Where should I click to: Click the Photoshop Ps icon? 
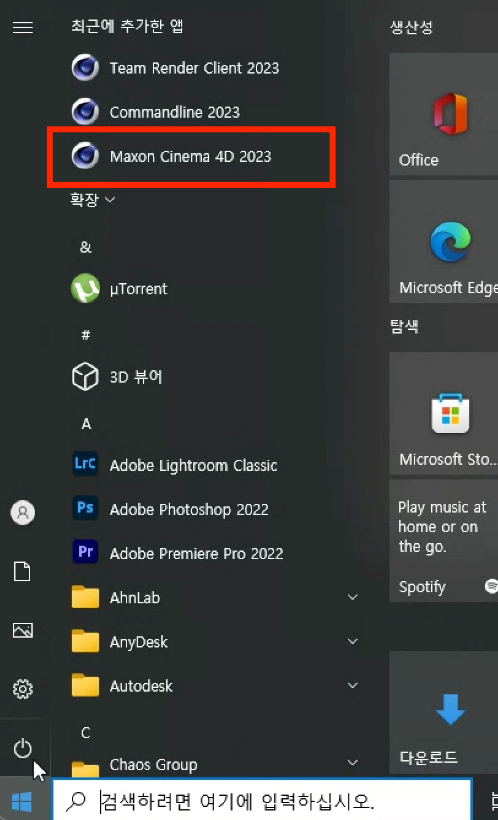[85, 508]
